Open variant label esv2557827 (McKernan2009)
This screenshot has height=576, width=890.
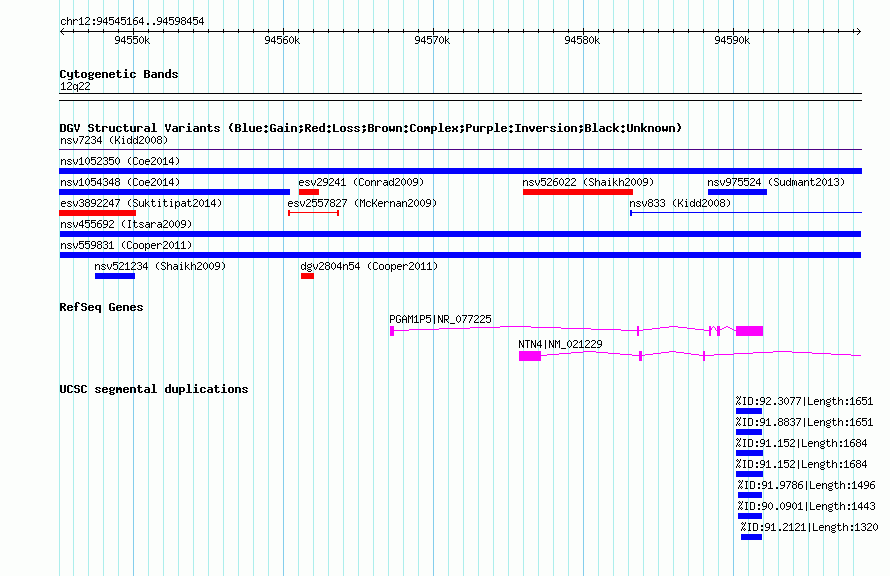(x=362, y=203)
